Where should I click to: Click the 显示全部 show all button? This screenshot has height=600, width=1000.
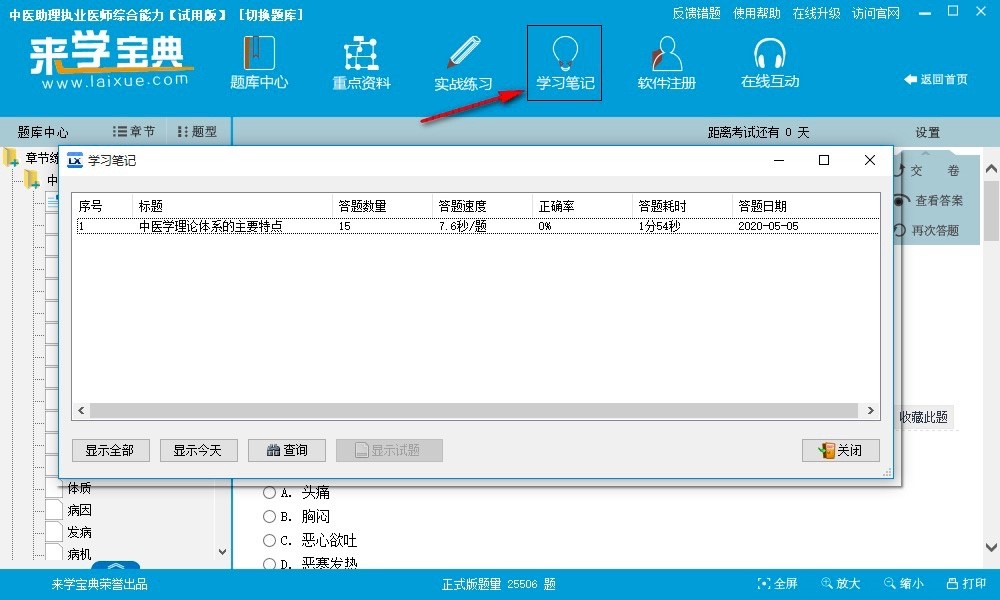point(110,450)
